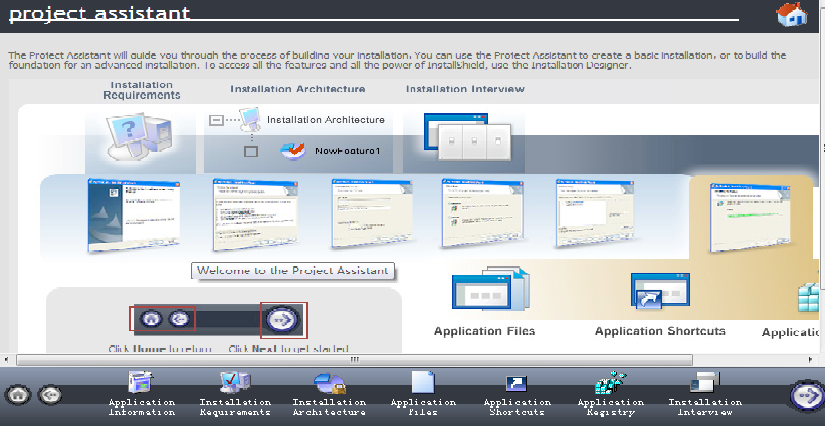Open Application Registry in bottom bar
Screen dimensions: 828x426
click(x=610, y=393)
